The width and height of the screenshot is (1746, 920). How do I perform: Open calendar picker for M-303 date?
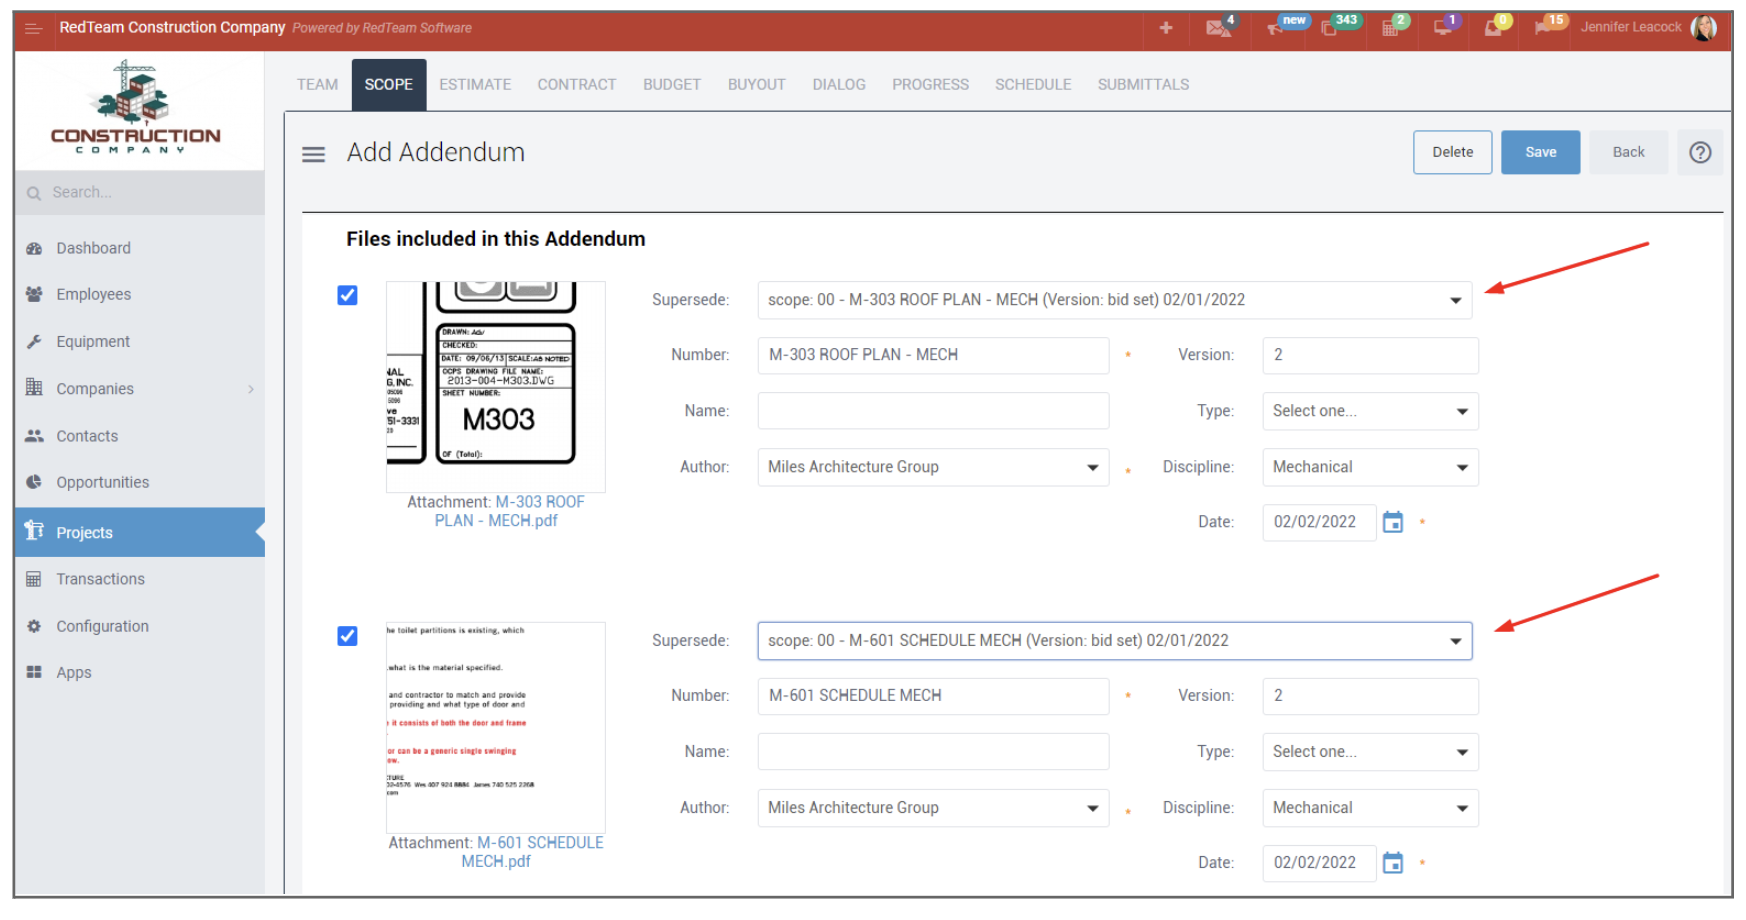pos(1392,522)
